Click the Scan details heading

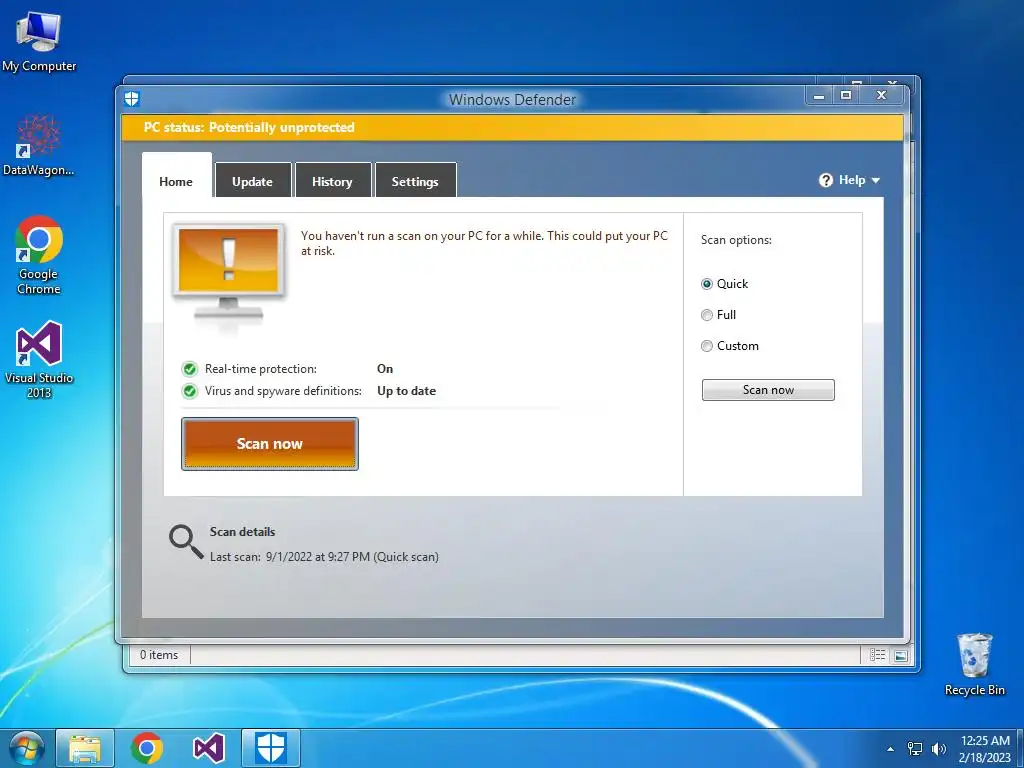[x=242, y=532]
